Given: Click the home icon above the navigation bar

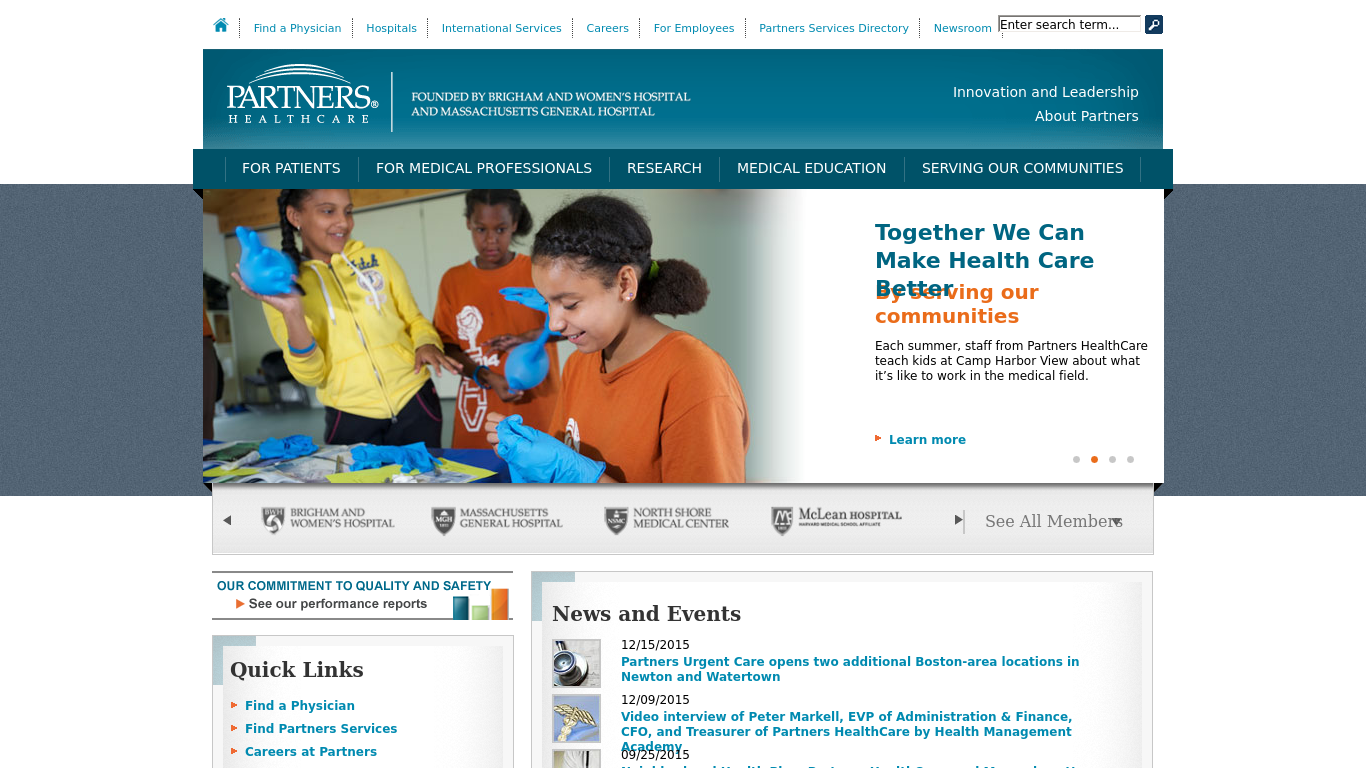Looking at the screenshot, I should (x=220, y=25).
